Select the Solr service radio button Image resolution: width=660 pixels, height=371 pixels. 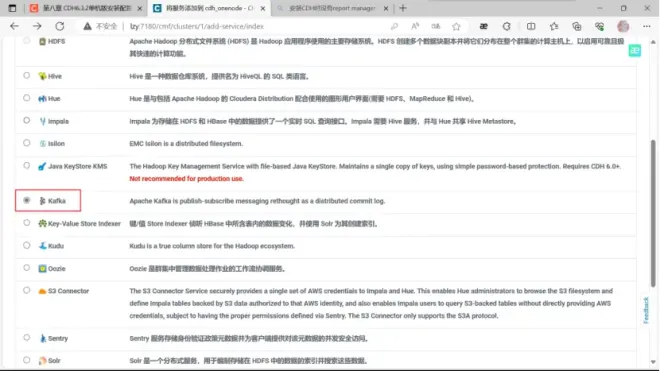pyautogui.click(x=27, y=360)
